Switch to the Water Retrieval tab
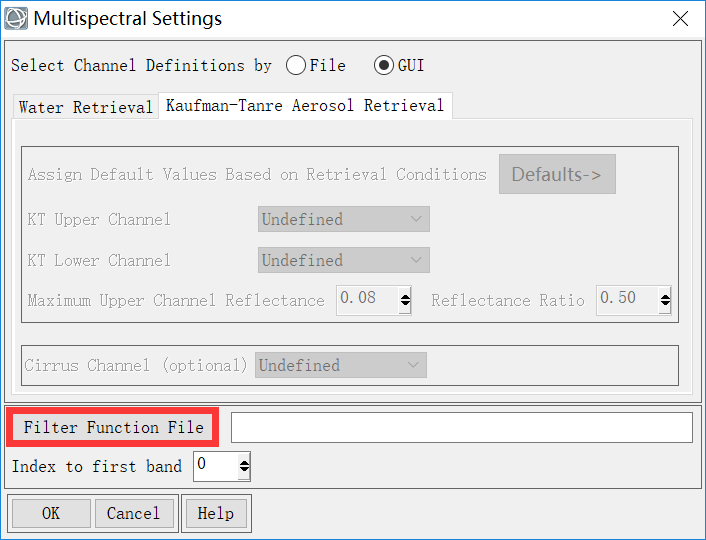The image size is (706, 540). click(86, 107)
